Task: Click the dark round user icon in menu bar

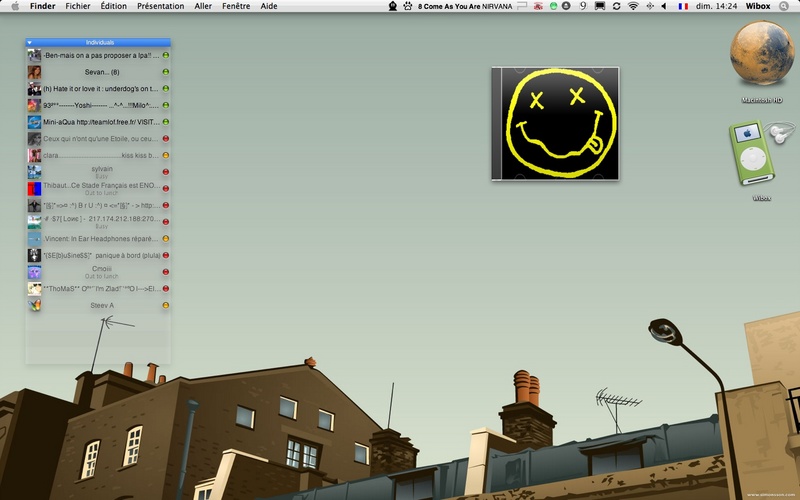Action: pyautogui.click(x=566, y=6)
